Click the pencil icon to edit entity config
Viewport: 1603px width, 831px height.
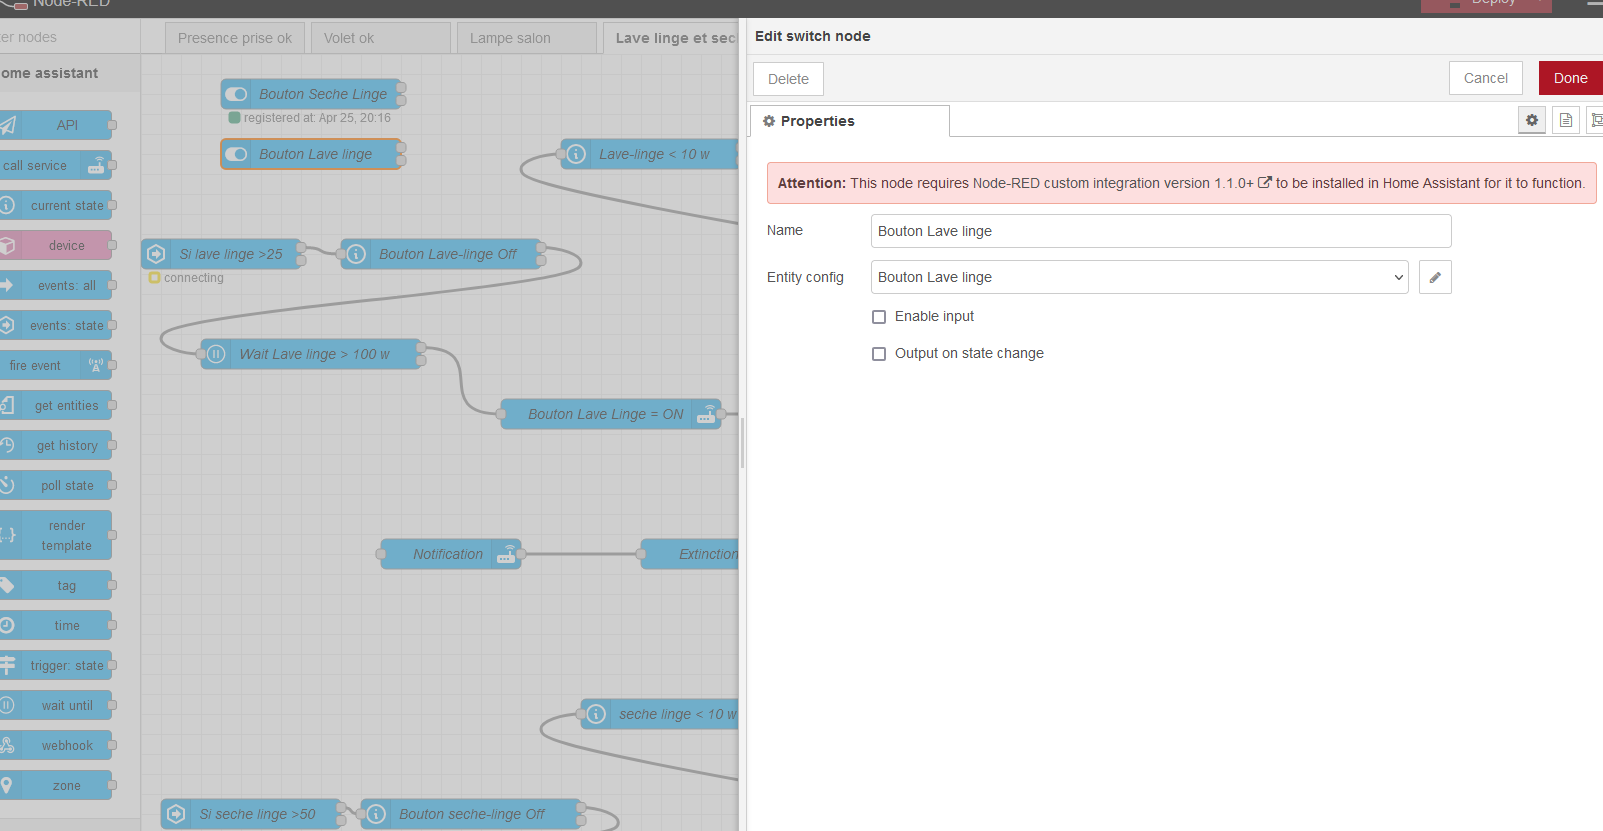point(1434,277)
